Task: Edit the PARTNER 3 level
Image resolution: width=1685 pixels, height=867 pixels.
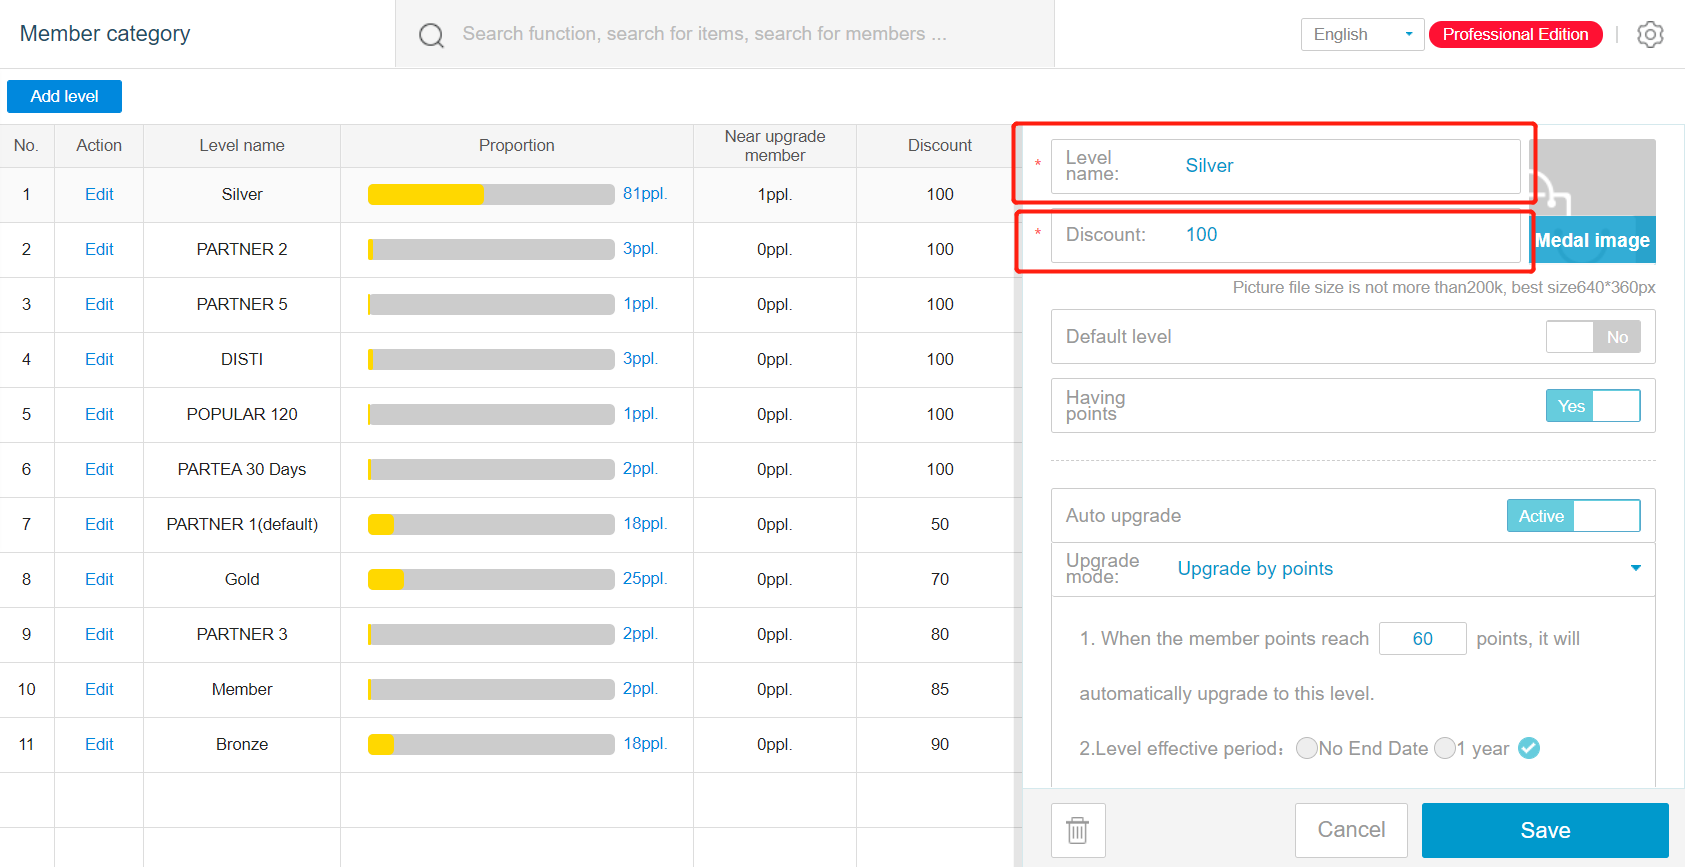Action: click(99, 634)
